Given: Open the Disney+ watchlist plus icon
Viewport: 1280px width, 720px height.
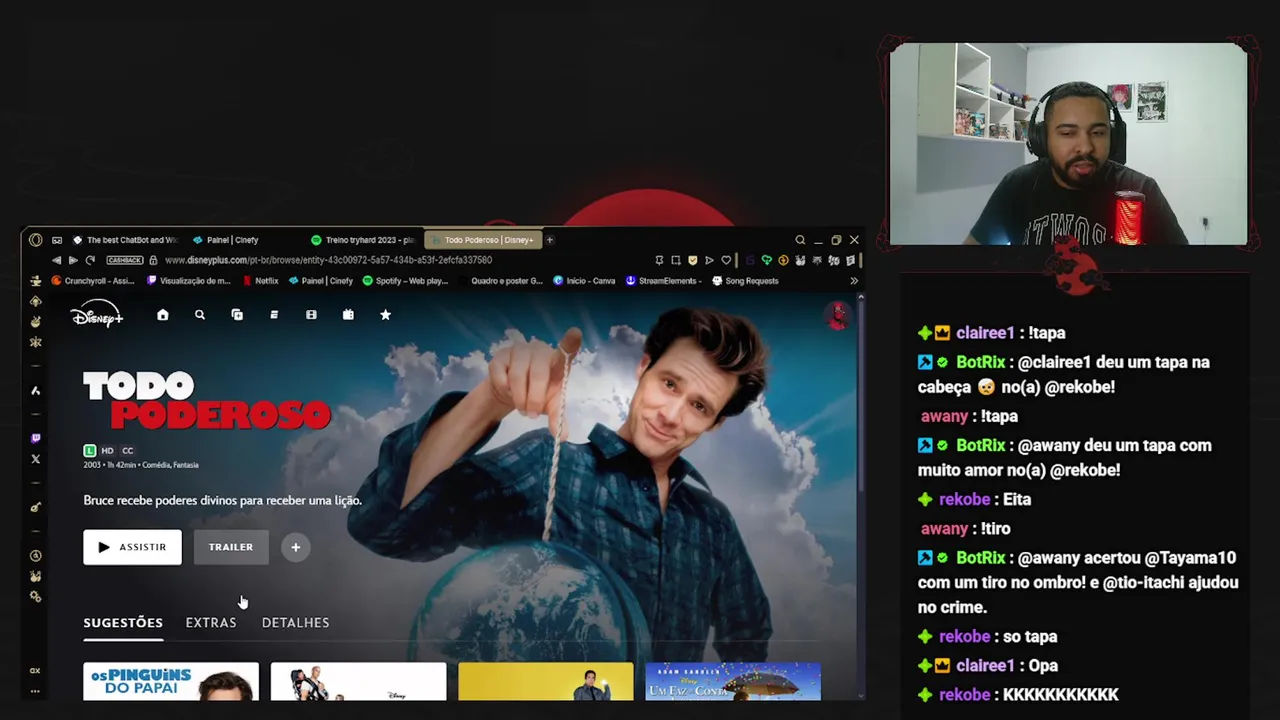Looking at the screenshot, I should (237, 315).
